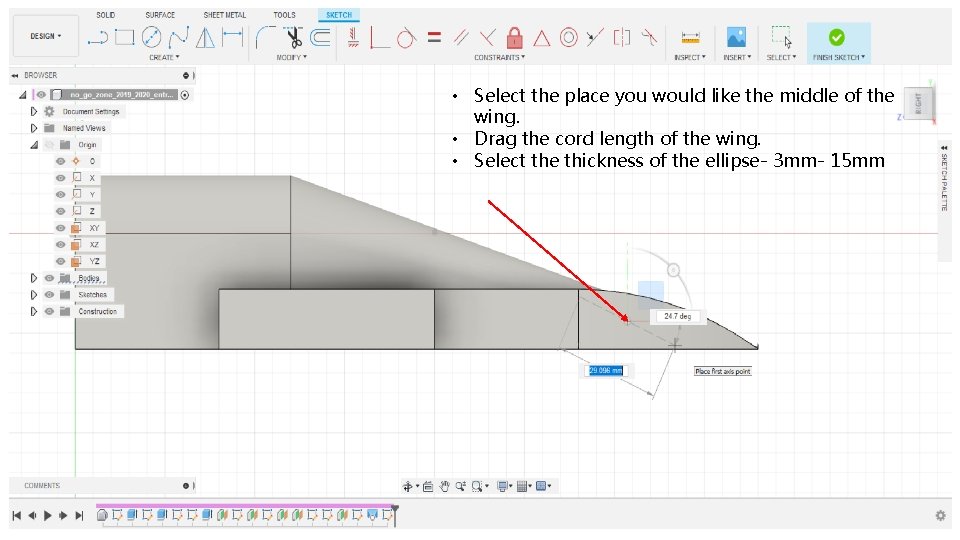Switch to the SHEET METAL tab
The width and height of the screenshot is (960, 540).
(x=225, y=15)
